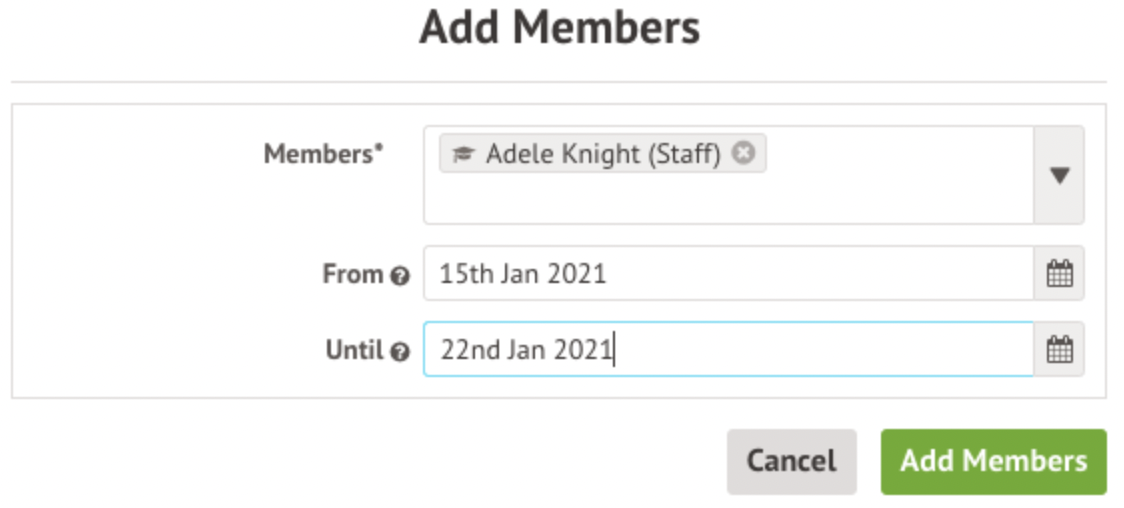This screenshot has width=1124, height=508.
Task: Click the From label text
Action: pos(353,274)
